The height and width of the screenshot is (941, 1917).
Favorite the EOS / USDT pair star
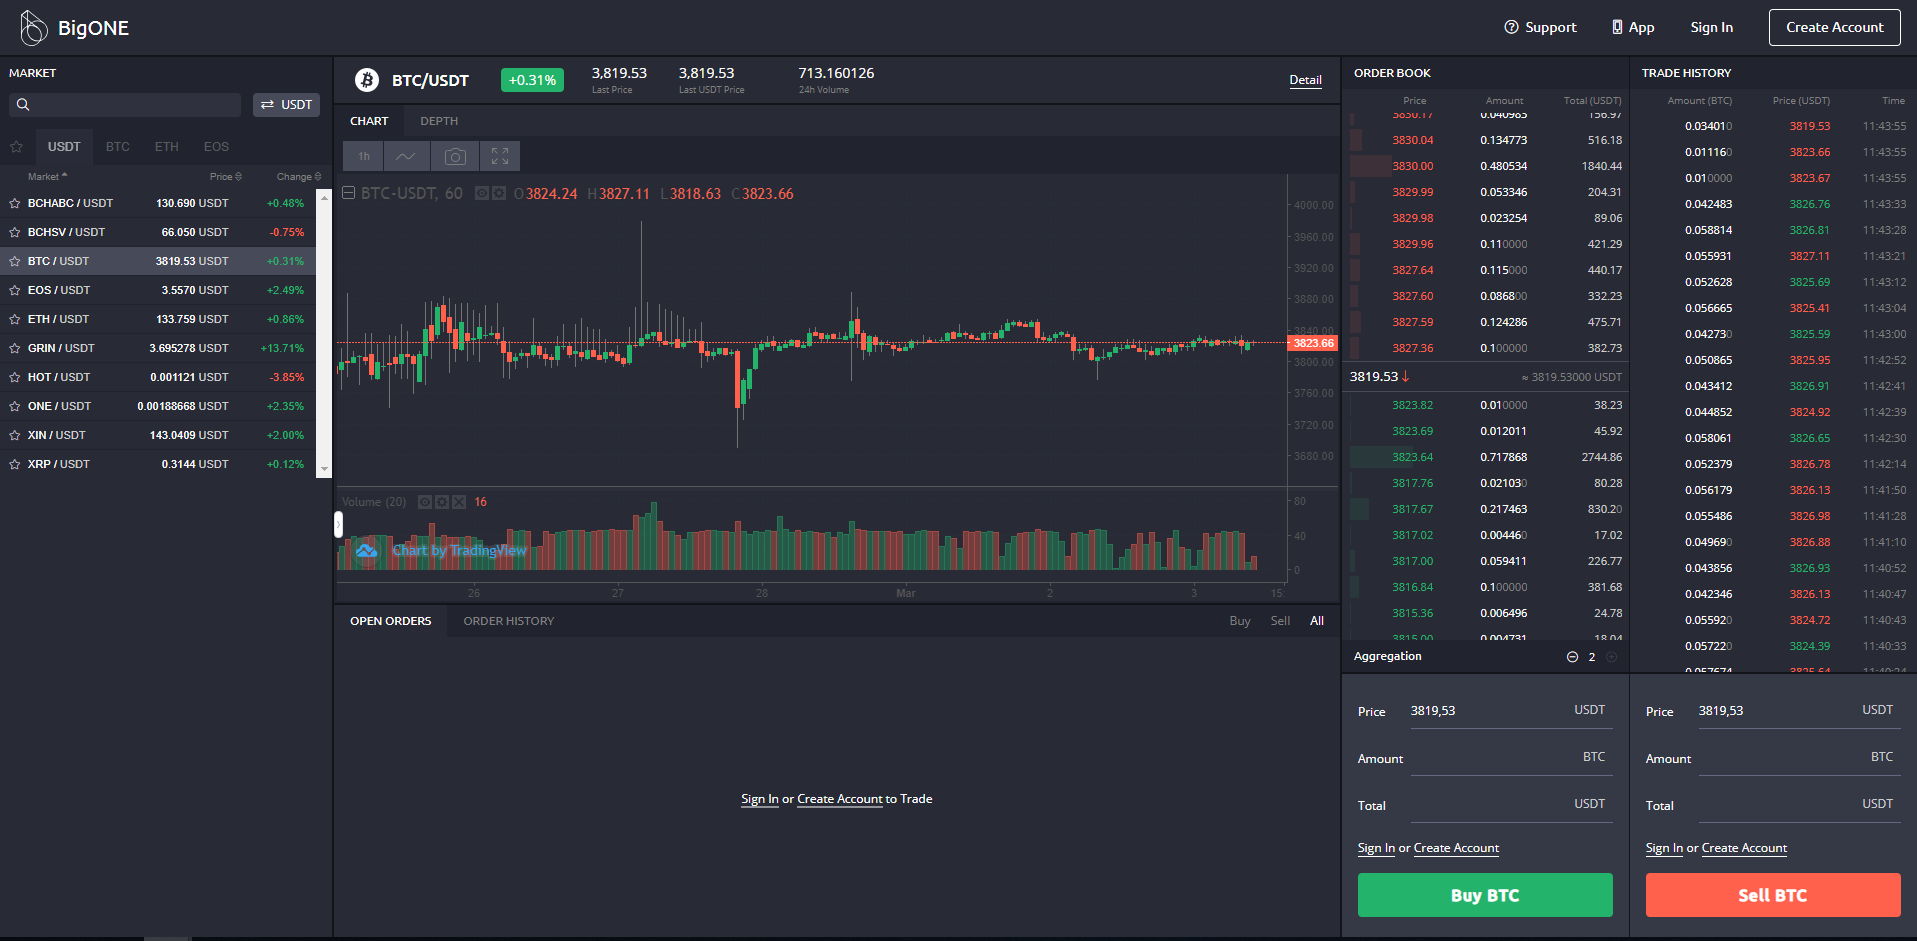click(15, 290)
